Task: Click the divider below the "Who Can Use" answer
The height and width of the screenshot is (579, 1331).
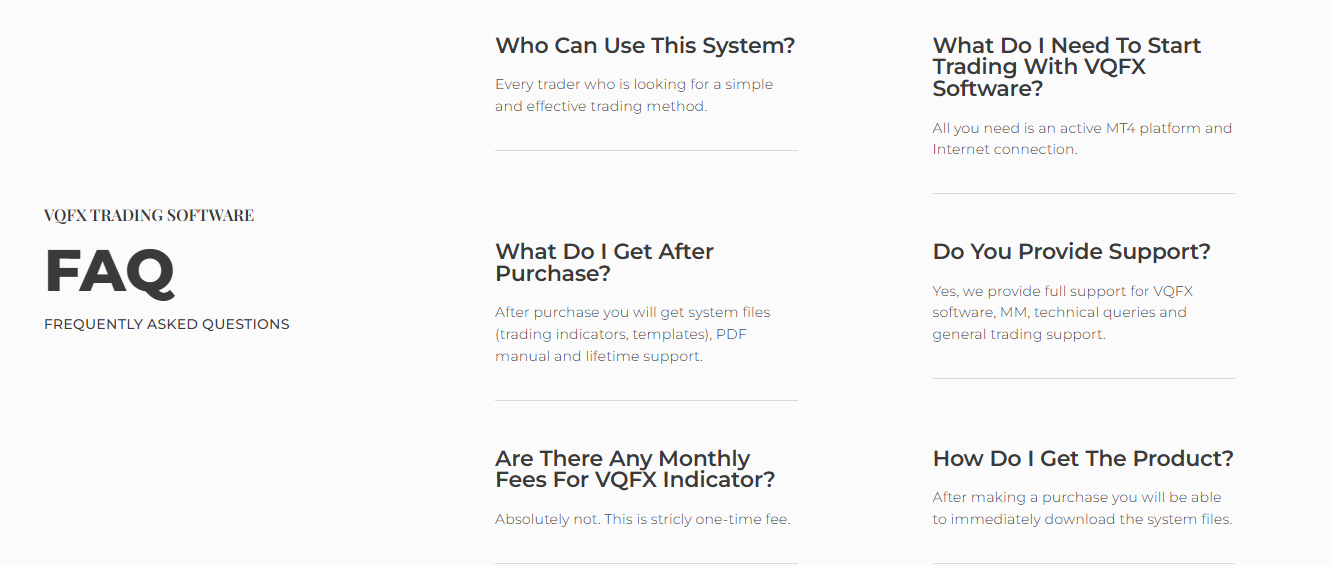Action: (646, 151)
